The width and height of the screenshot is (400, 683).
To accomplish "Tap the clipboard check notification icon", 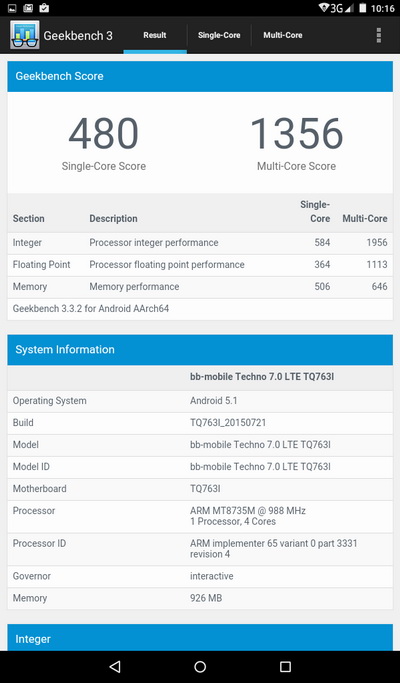I will tap(44, 8).
